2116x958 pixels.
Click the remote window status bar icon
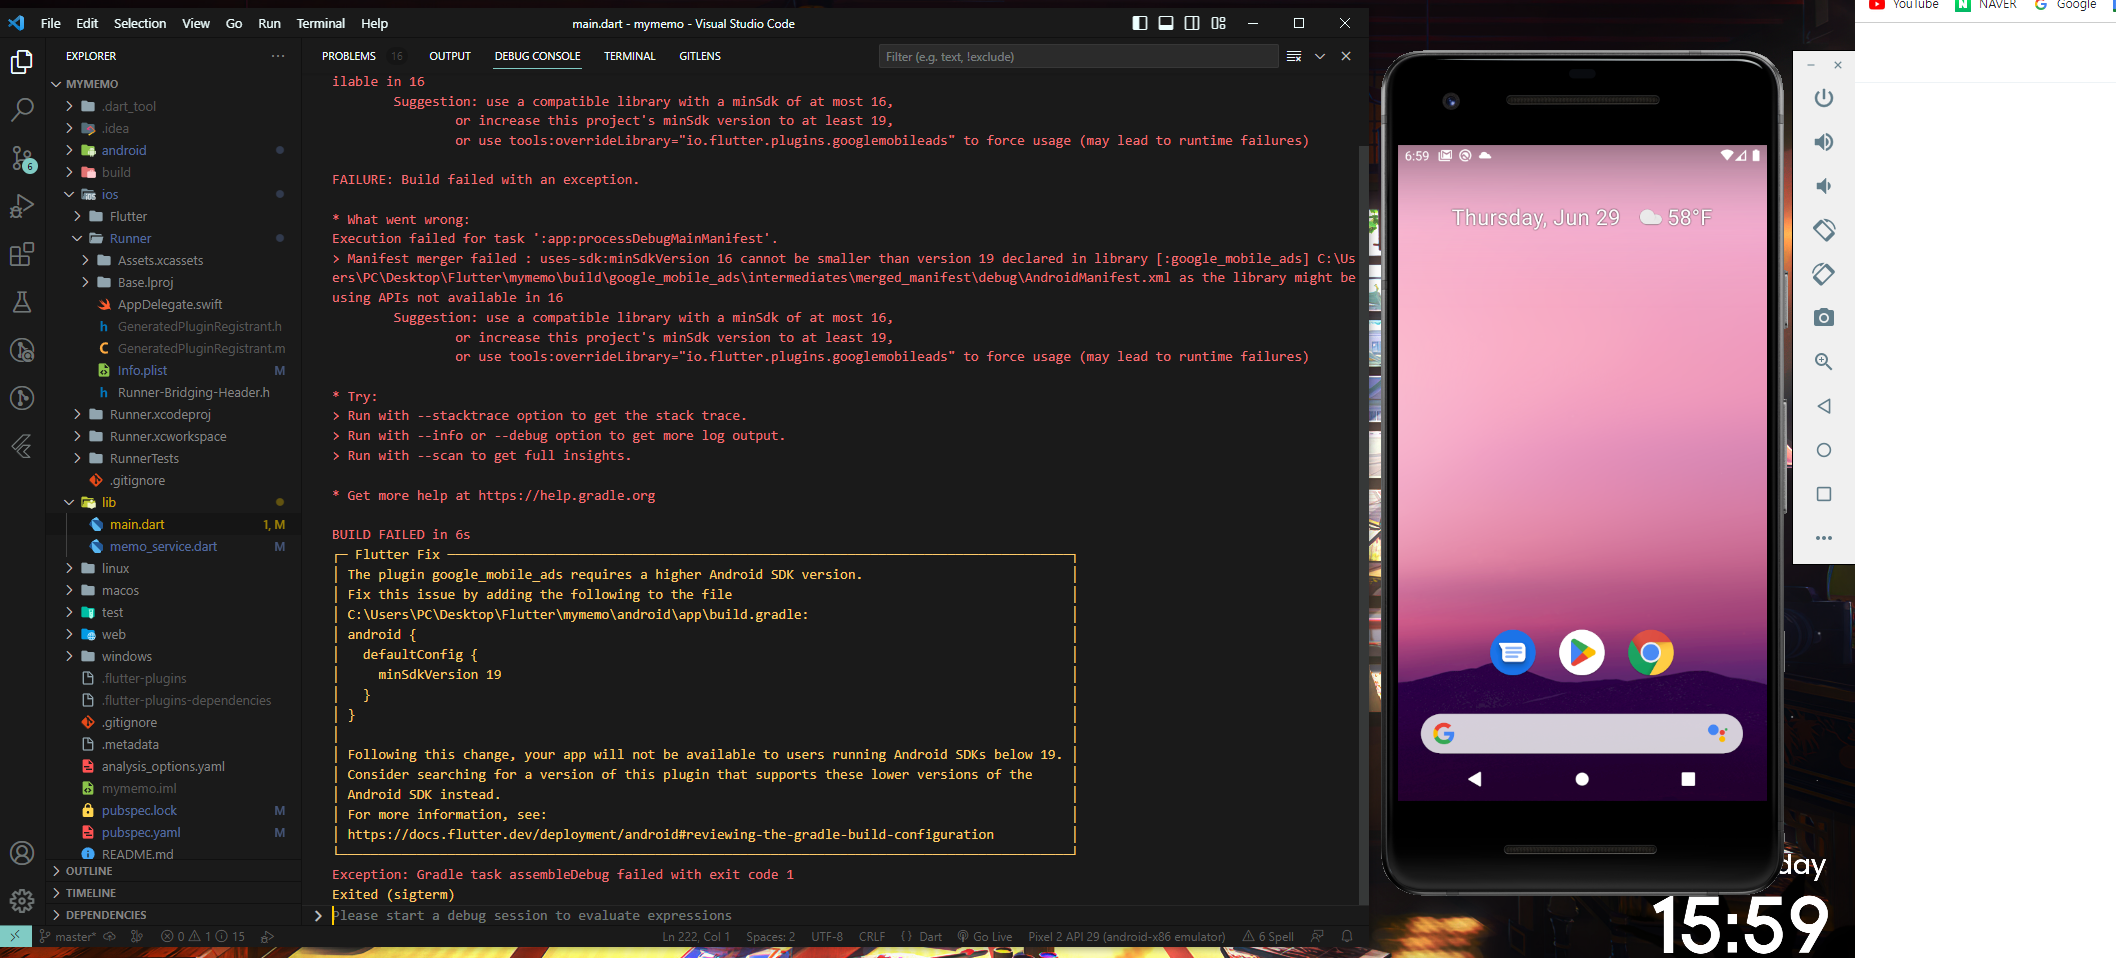pyautogui.click(x=15, y=937)
